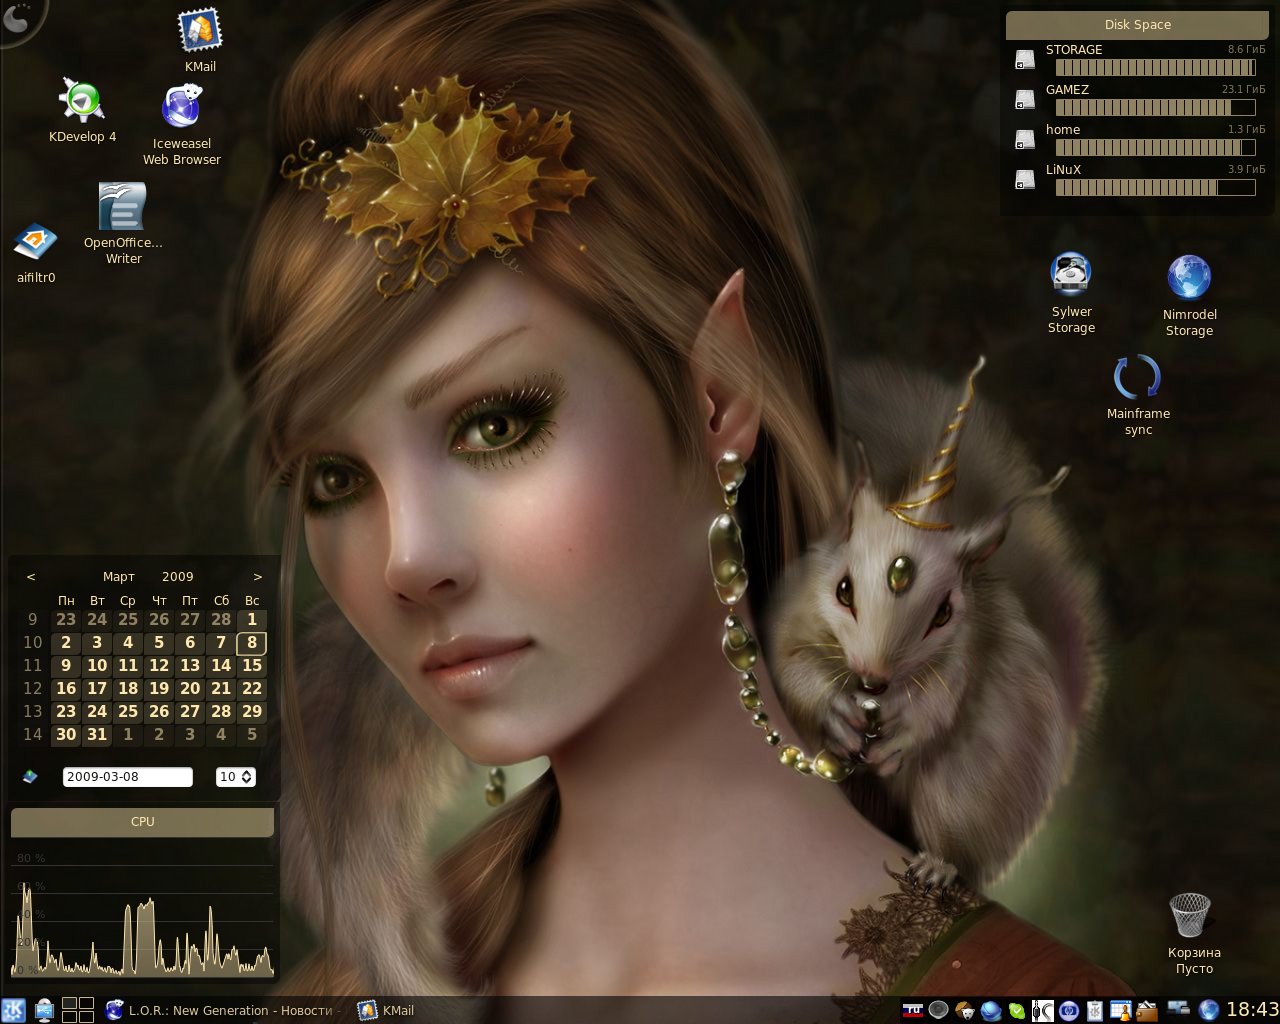Go to next month in calendar

(x=258, y=577)
